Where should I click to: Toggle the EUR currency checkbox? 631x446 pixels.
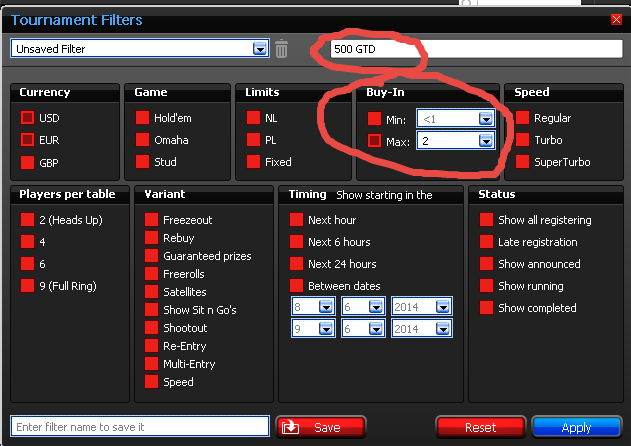[x=27, y=140]
